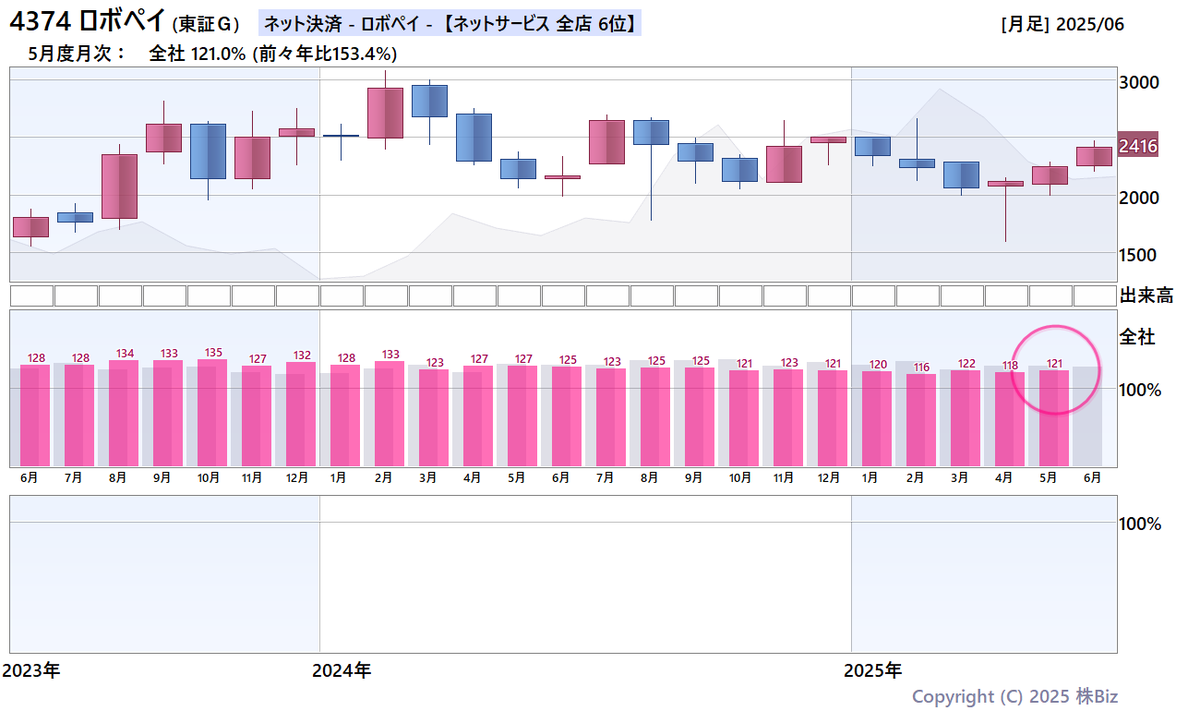Click the 1500 price axis label
Viewport: 1200px width, 711px height.
coord(1139,254)
